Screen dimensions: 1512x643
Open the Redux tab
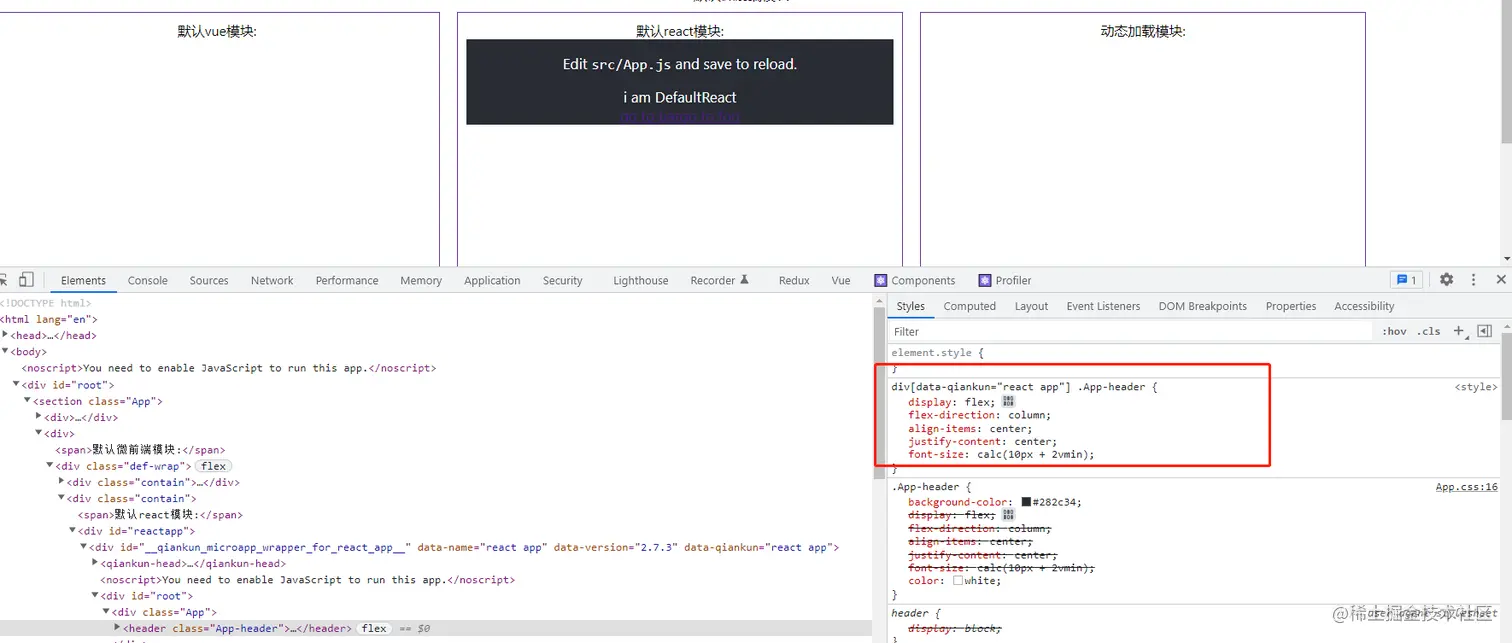(x=794, y=280)
